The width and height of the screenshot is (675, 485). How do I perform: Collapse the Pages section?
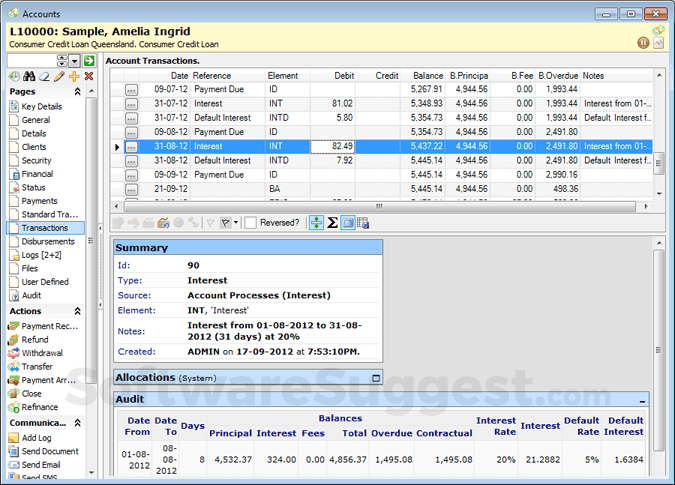(x=77, y=92)
